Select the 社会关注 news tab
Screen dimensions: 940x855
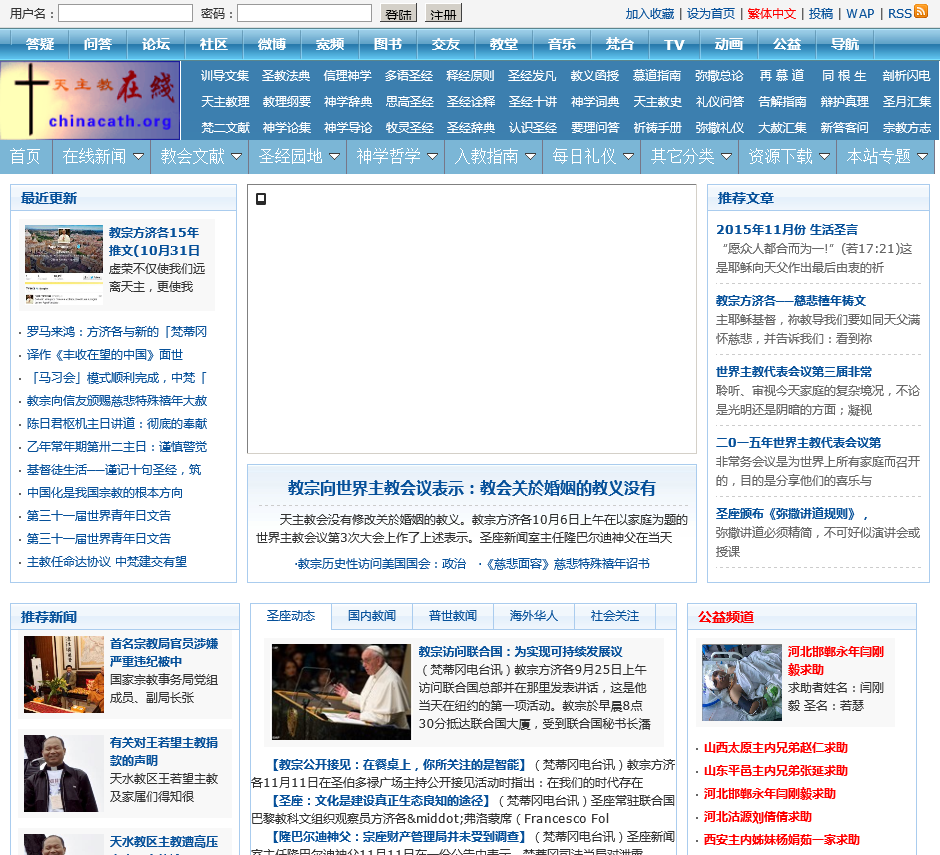(x=614, y=616)
